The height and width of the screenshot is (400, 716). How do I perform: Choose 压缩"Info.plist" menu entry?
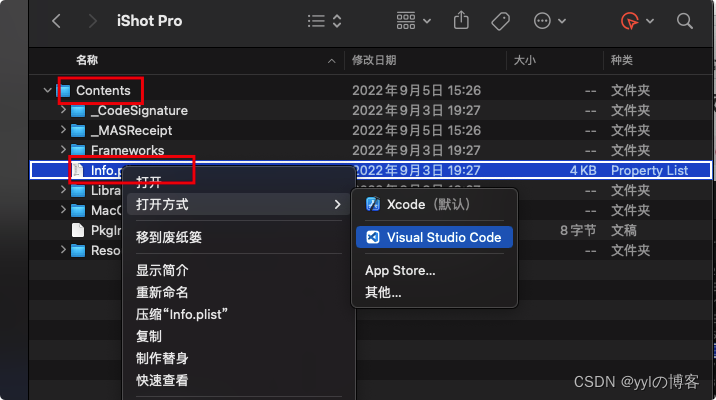coord(239,314)
